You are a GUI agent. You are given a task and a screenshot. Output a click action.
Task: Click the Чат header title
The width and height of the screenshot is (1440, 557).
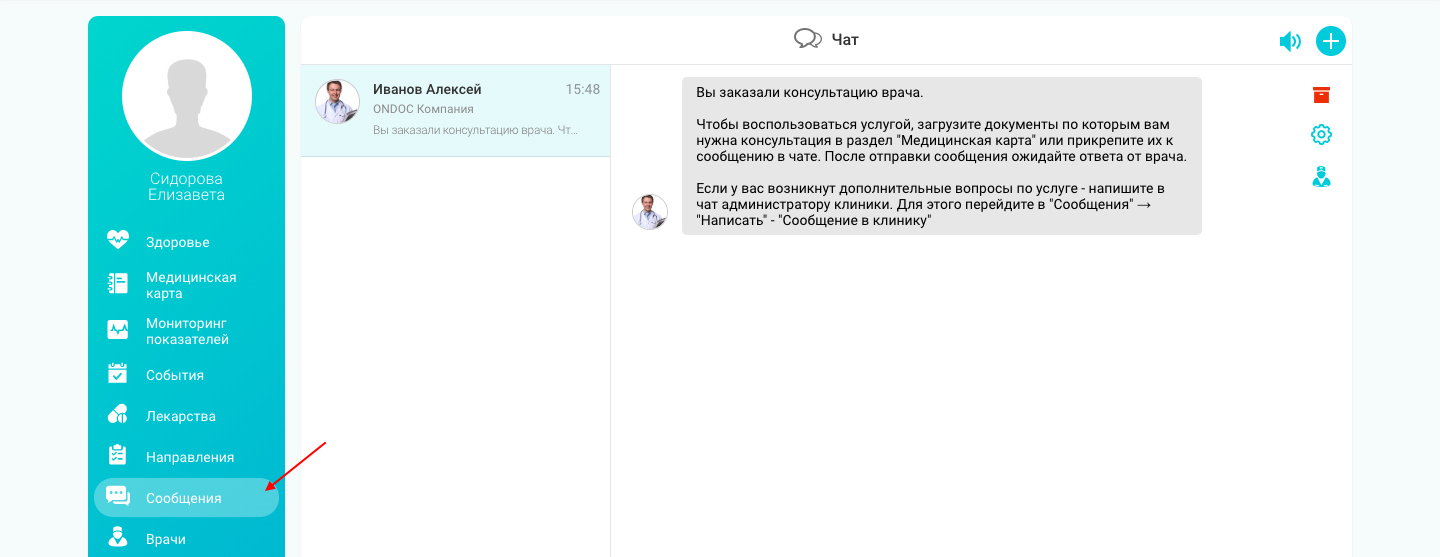pyautogui.click(x=846, y=40)
